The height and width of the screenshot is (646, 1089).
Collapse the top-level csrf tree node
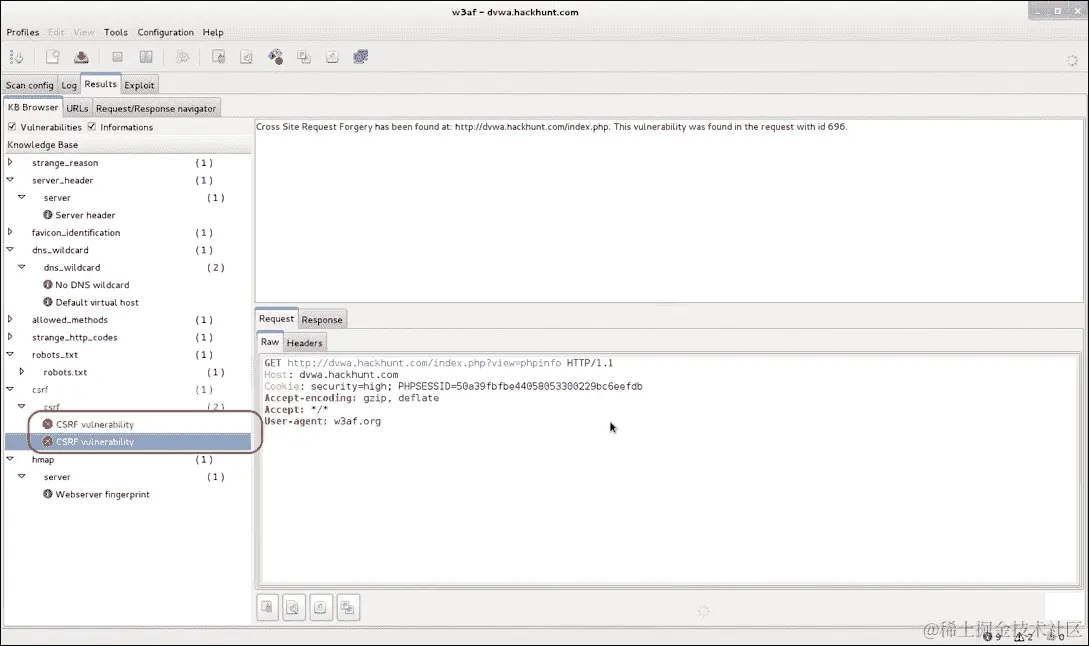[x=10, y=389]
